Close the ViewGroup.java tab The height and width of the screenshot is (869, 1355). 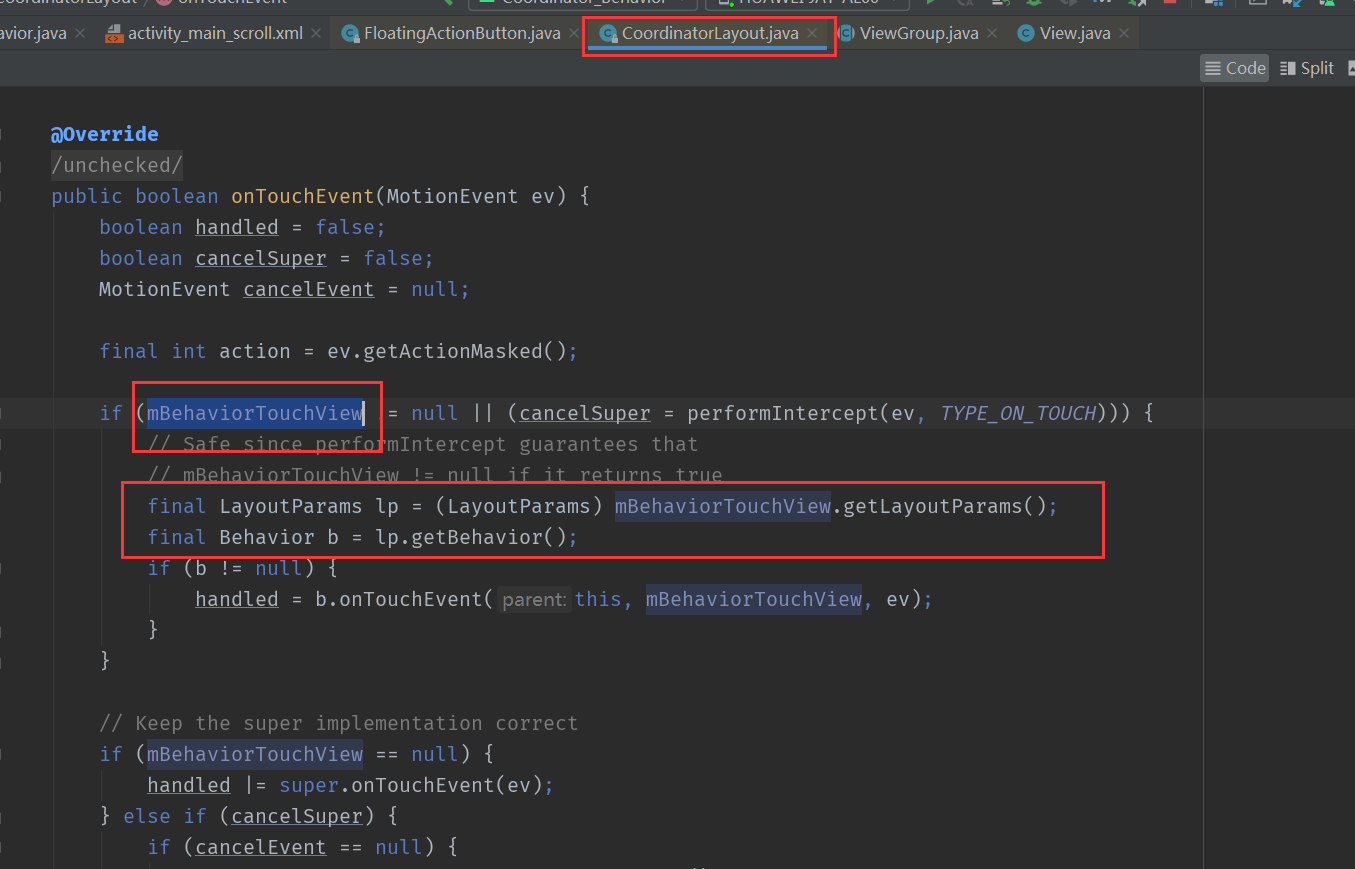[992, 33]
